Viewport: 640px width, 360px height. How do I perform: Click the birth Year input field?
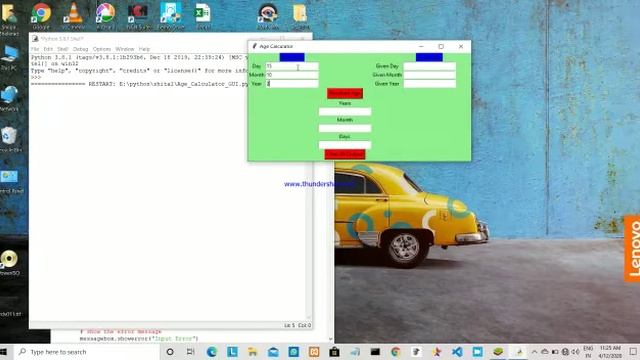tap(292, 84)
